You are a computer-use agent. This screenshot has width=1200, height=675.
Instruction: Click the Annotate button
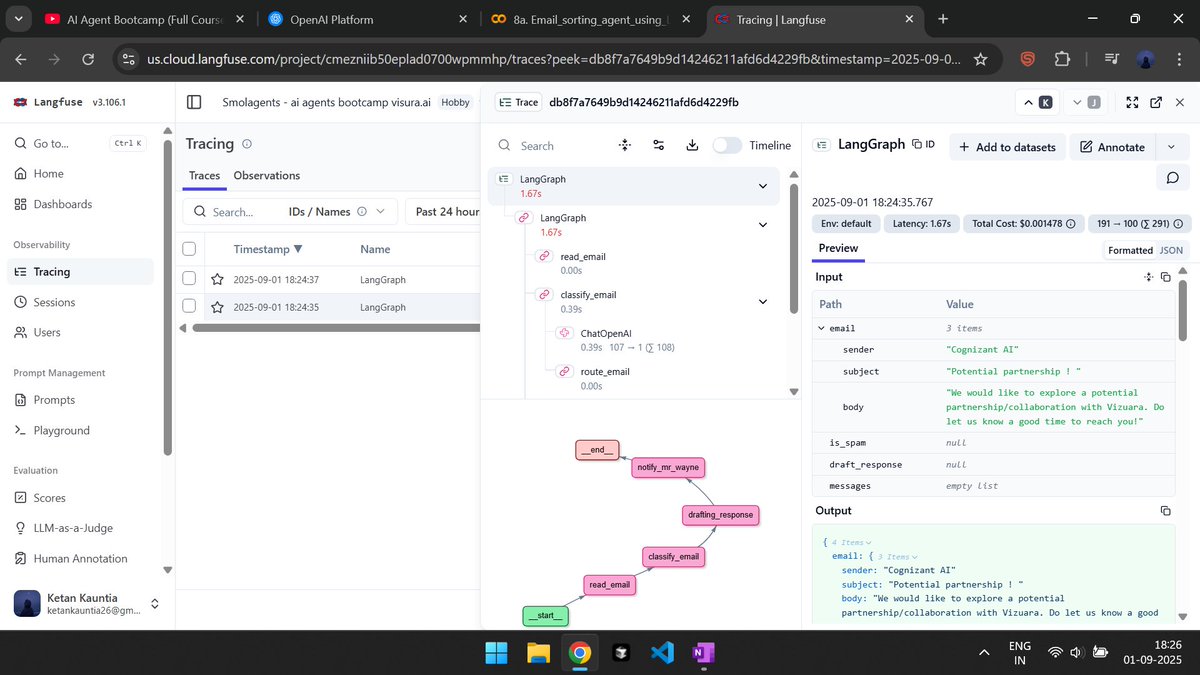tap(1112, 147)
